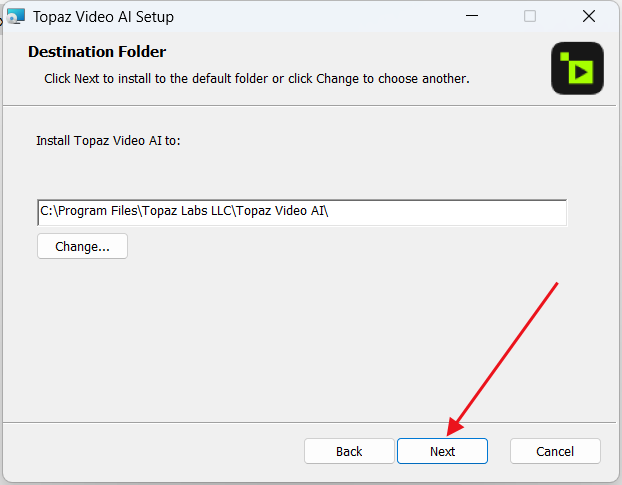Open the Change... folder browser

[x=83, y=246]
